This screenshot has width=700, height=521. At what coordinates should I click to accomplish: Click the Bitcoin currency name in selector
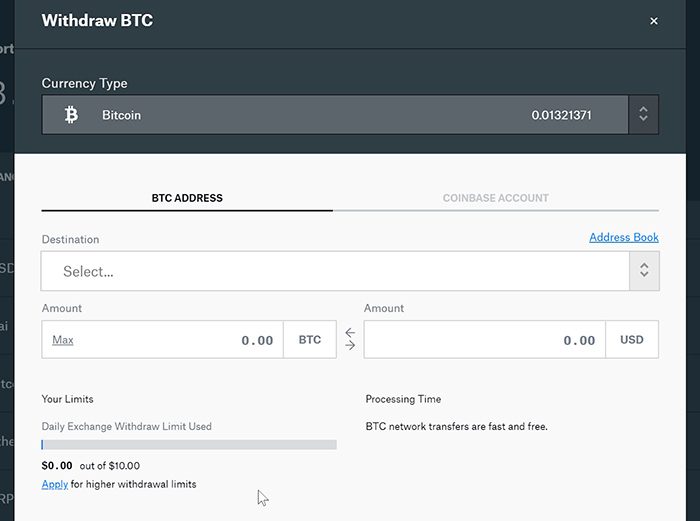click(121, 115)
